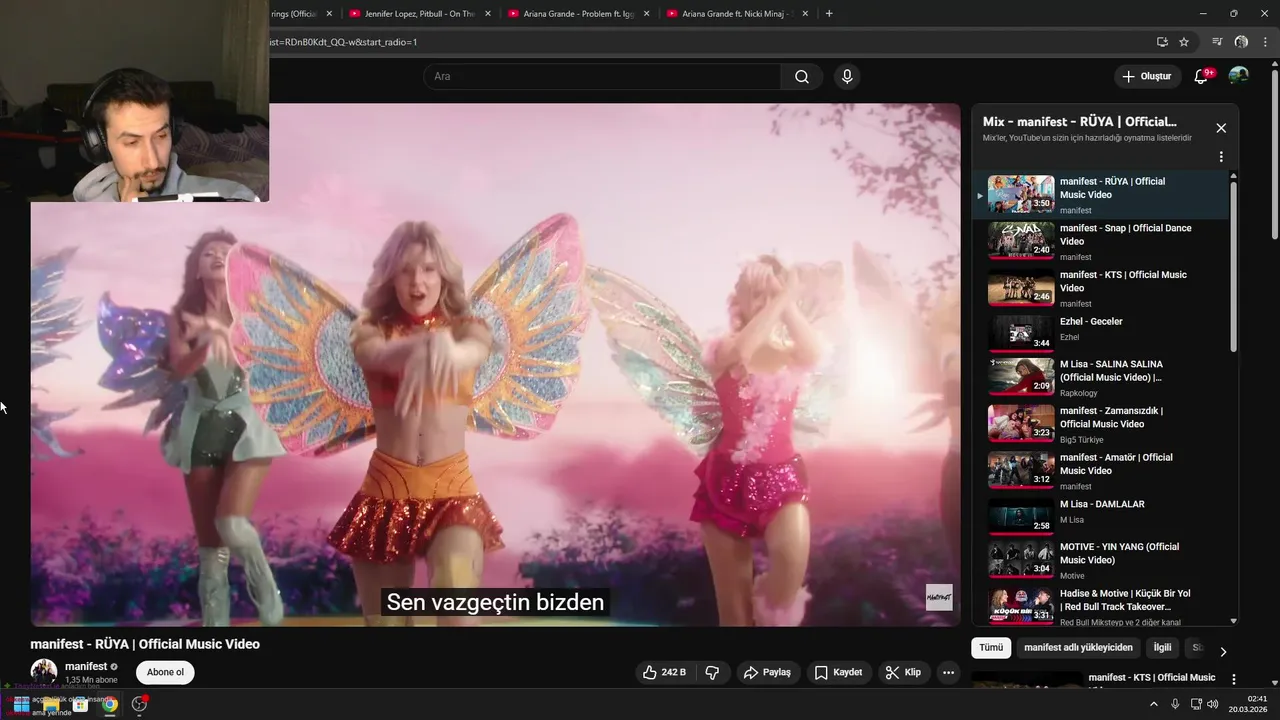The image size is (1280, 720).
Task: Select the Tümü filter chip
Action: click(x=991, y=648)
